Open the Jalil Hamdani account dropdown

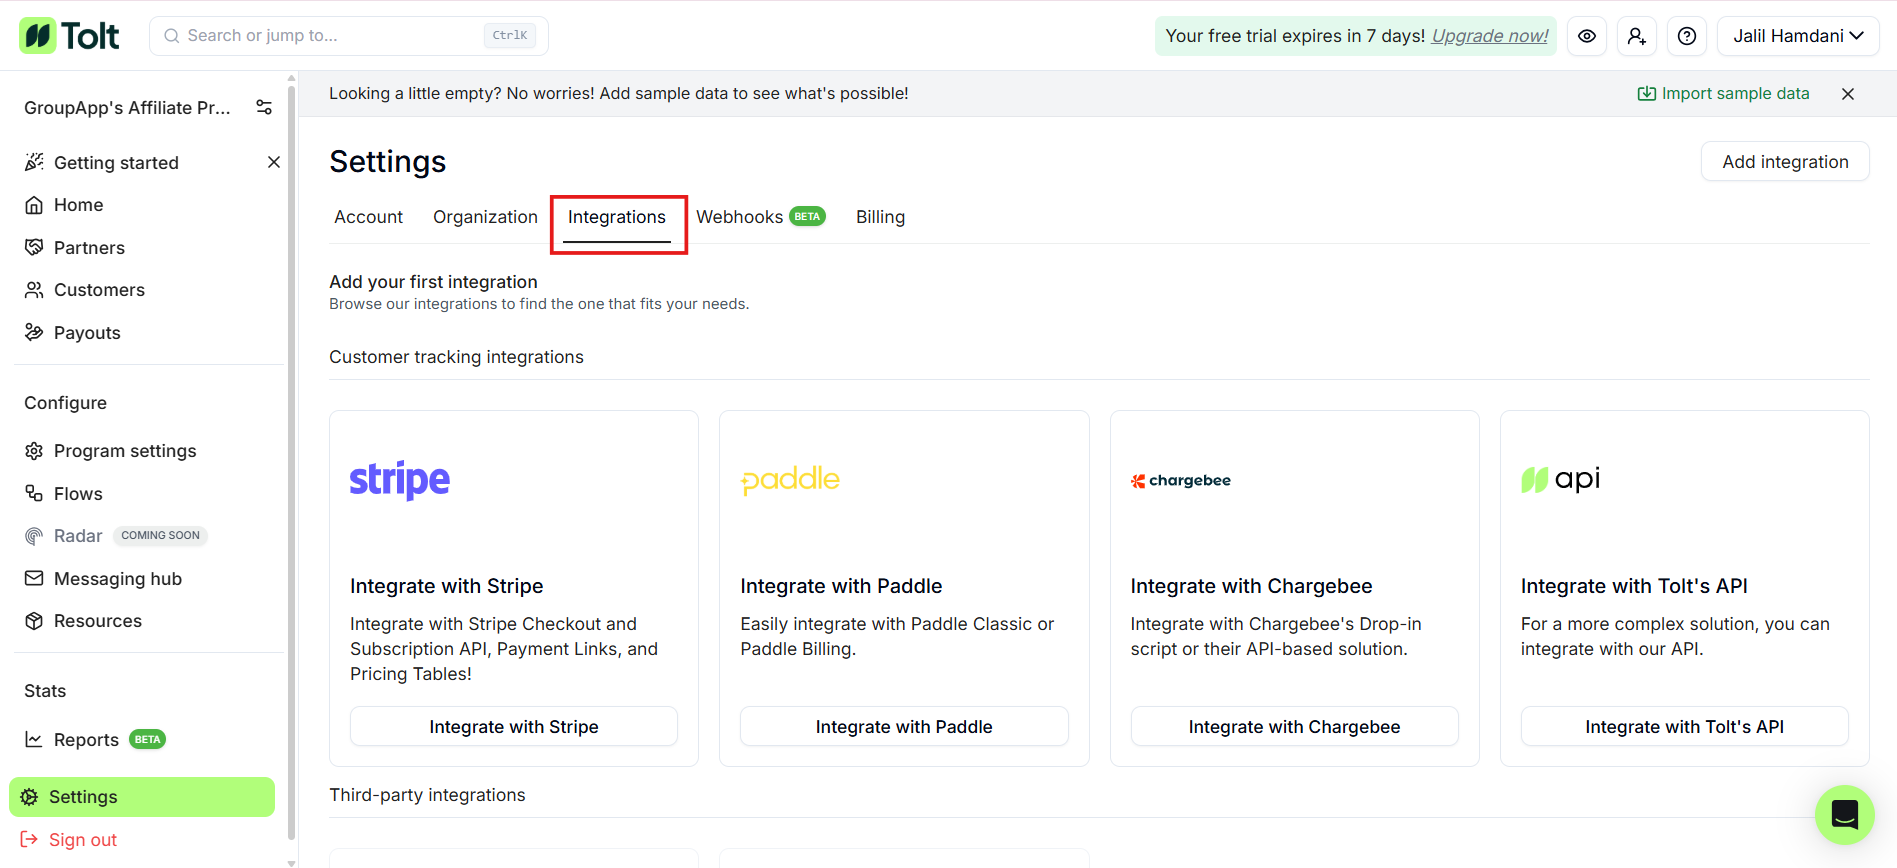1798,36
